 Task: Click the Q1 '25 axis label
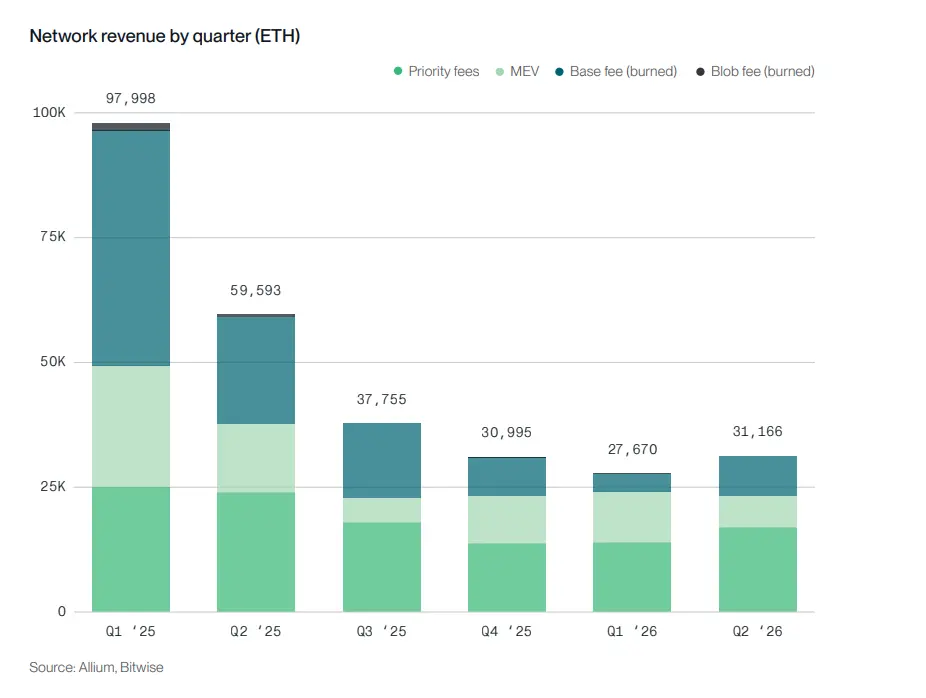(131, 631)
